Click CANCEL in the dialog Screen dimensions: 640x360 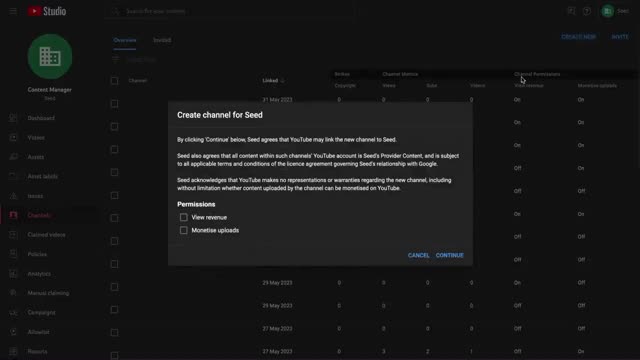pos(418,255)
